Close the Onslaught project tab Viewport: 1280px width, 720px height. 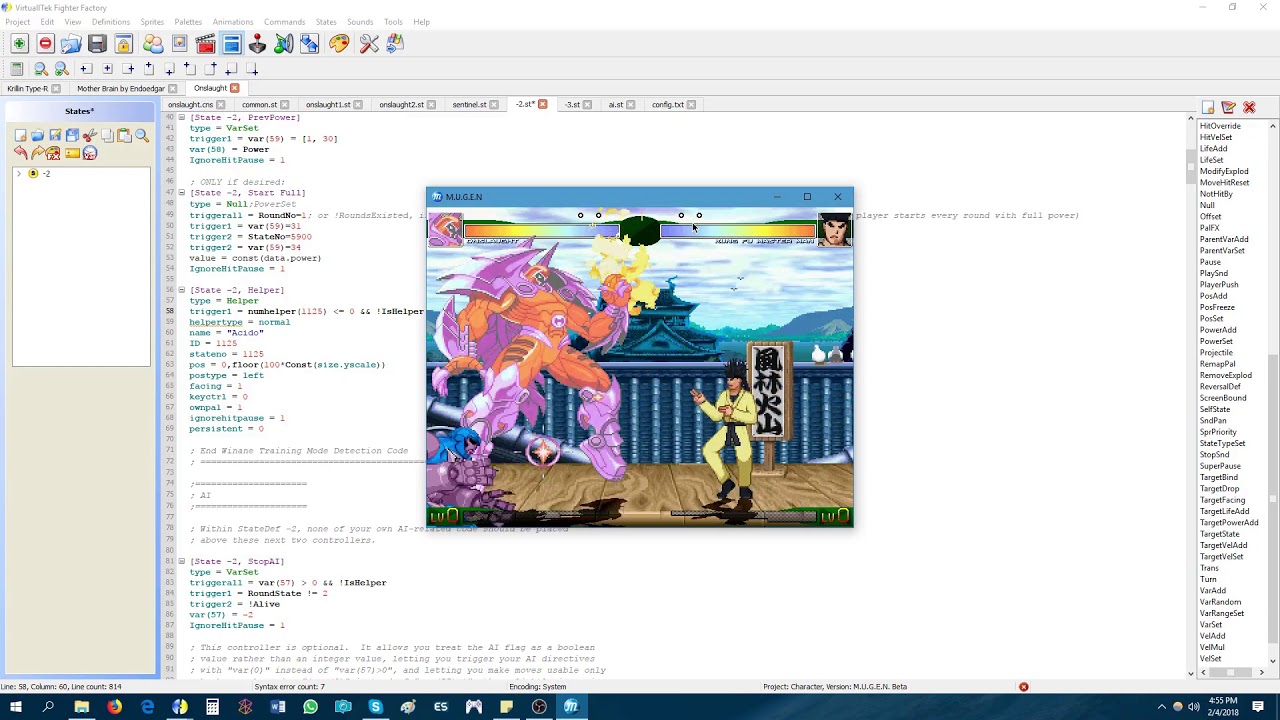coord(235,88)
